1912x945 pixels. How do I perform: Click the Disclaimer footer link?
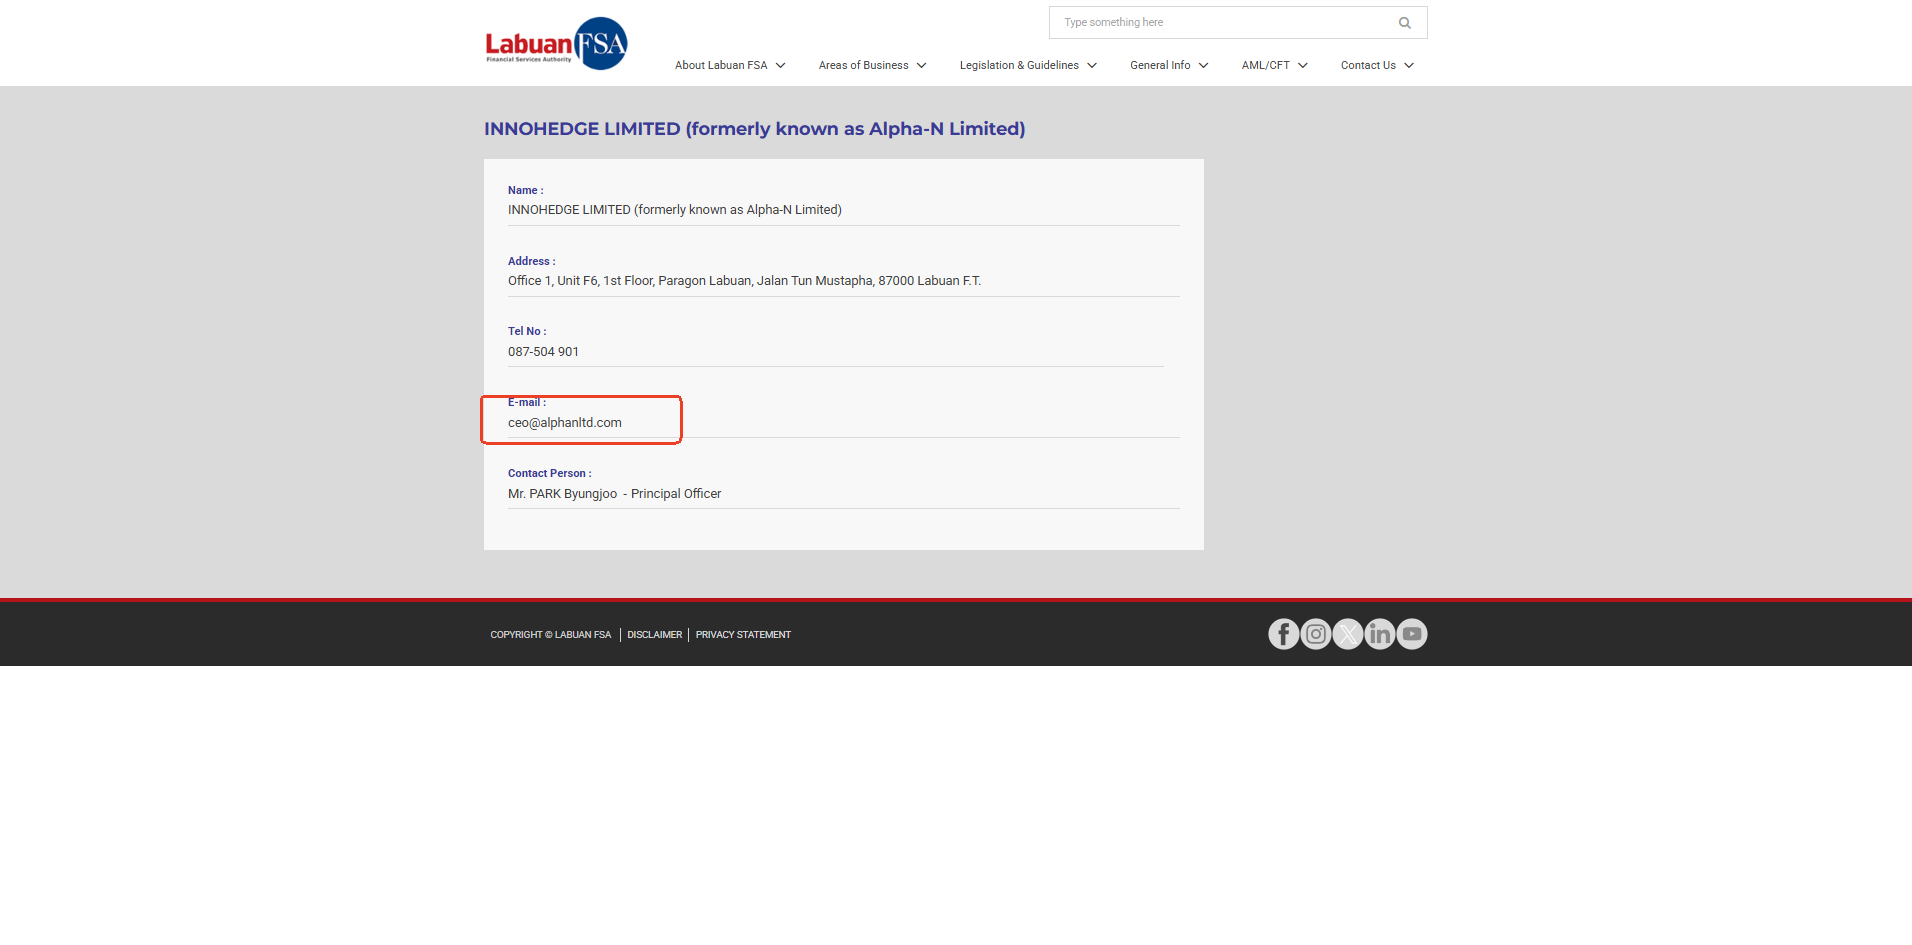(x=654, y=635)
